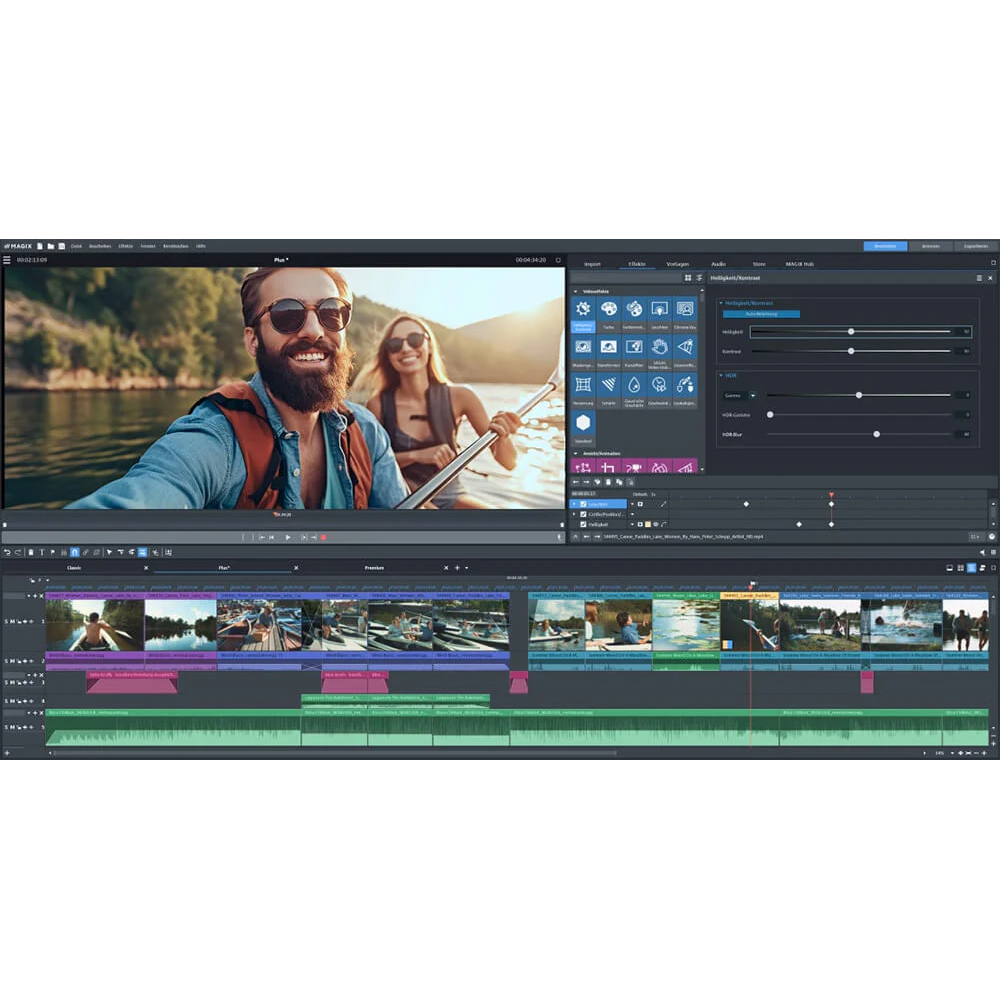Solo track 3 with its S button
The height and width of the screenshot is (1000, 1000).
pyautogui.click(x=6, y=682)
